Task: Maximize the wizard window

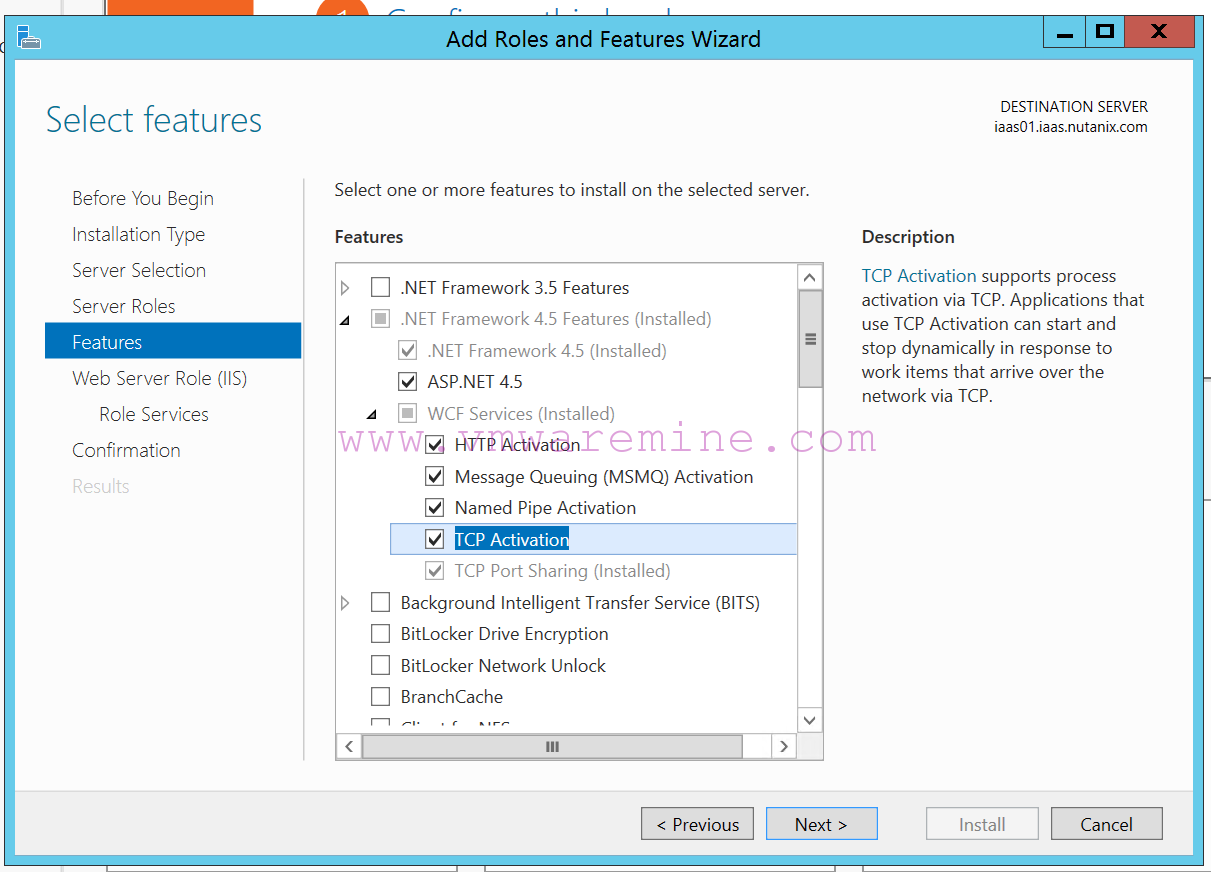Action: click(1105, 32)
